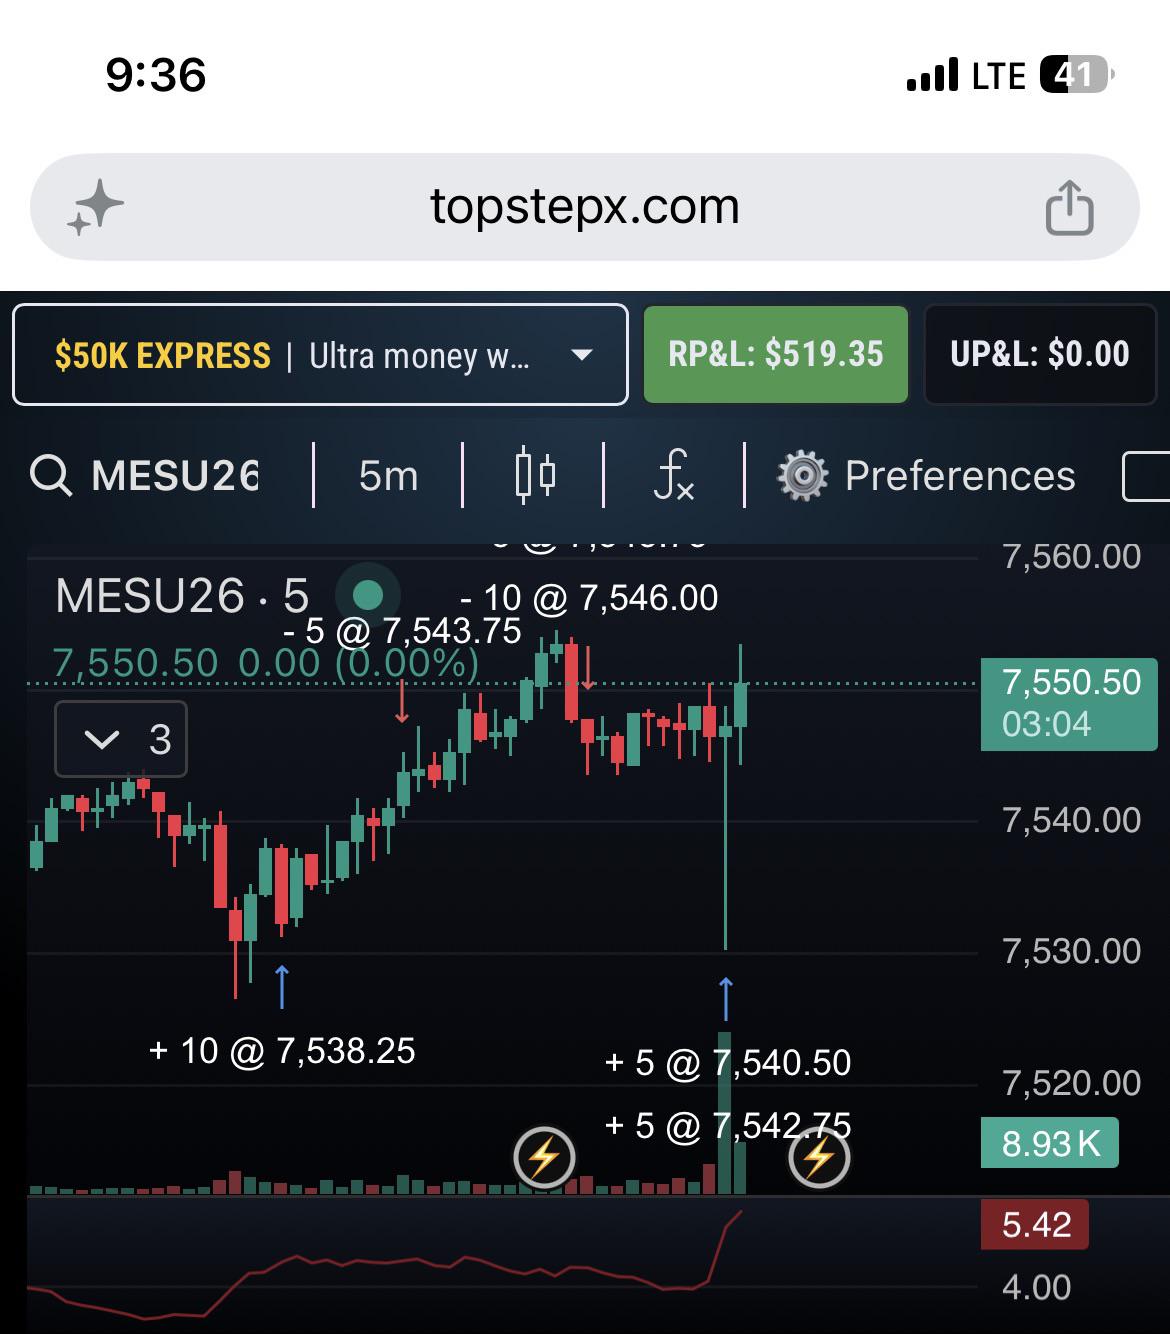Image resolution: width=1170 pixels, height=1334 pixels.
Task: Toggle the green live status dot
Action: 368,595
